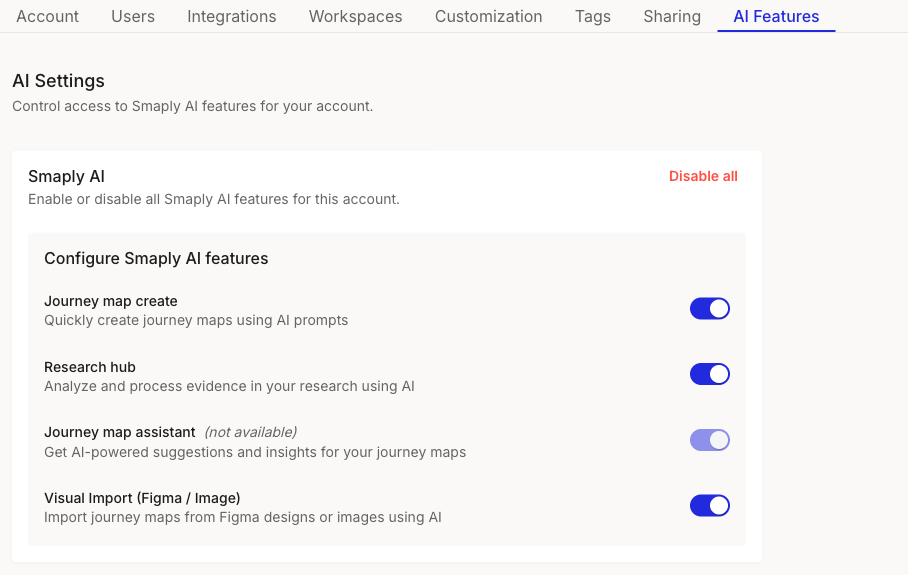
Task: Click the 'Smaply AI' section title
Action: [67, 176]
